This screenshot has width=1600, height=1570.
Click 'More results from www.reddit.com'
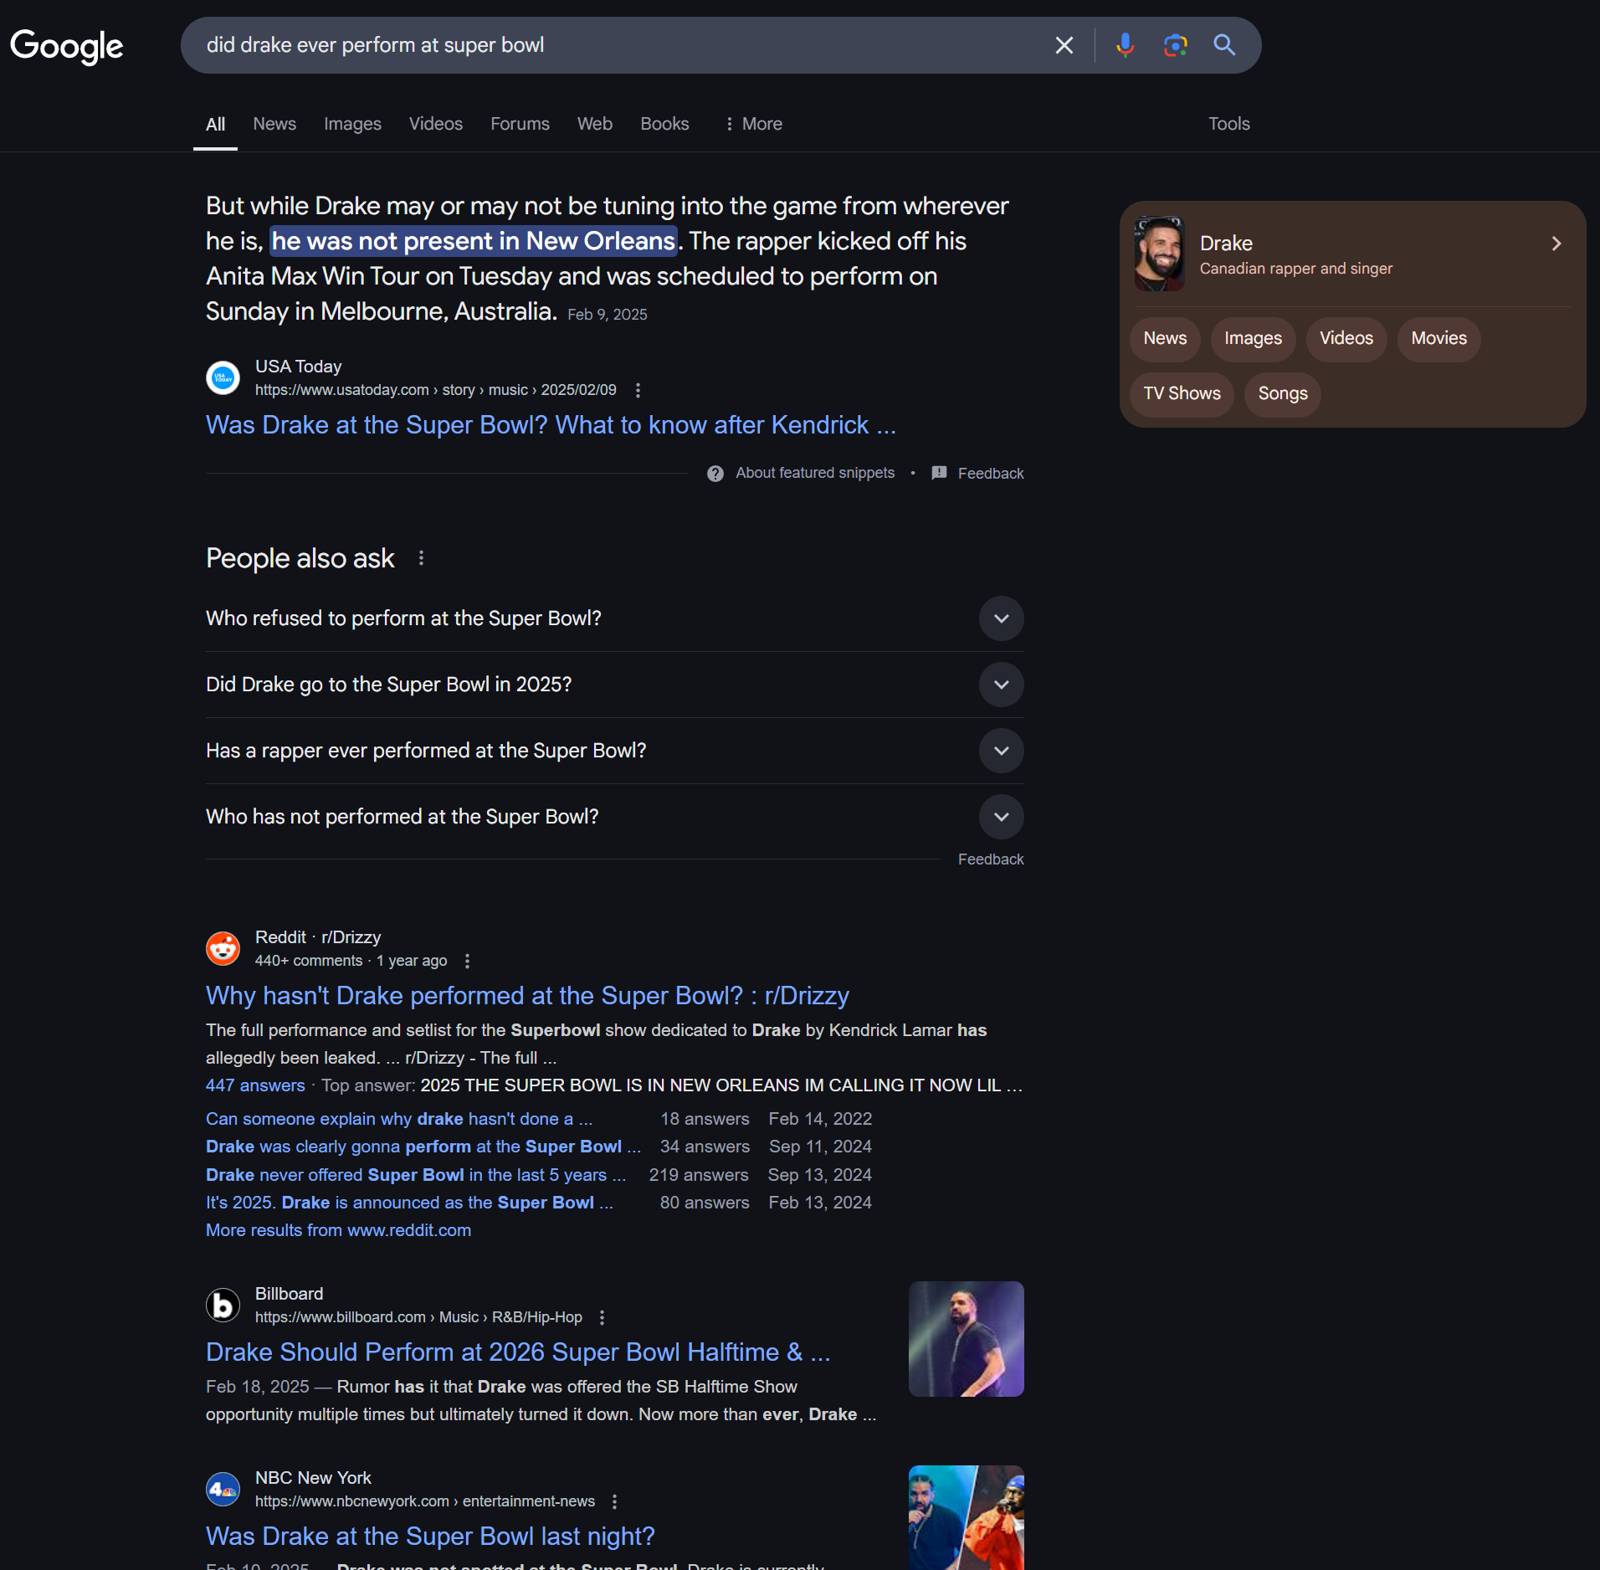click(338, 1231)
